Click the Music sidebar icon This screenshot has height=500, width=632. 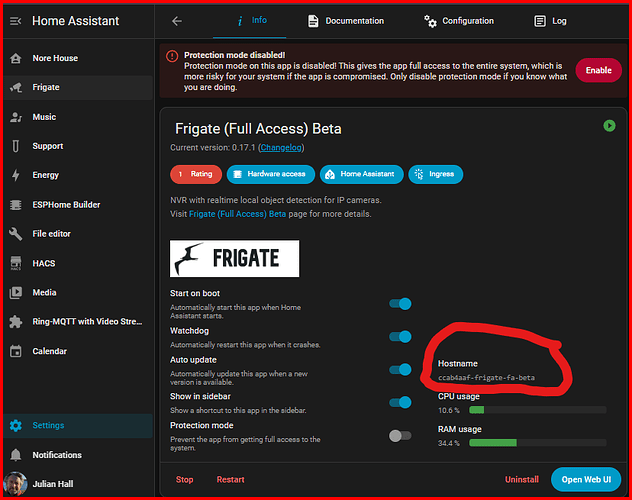(16, 117)
